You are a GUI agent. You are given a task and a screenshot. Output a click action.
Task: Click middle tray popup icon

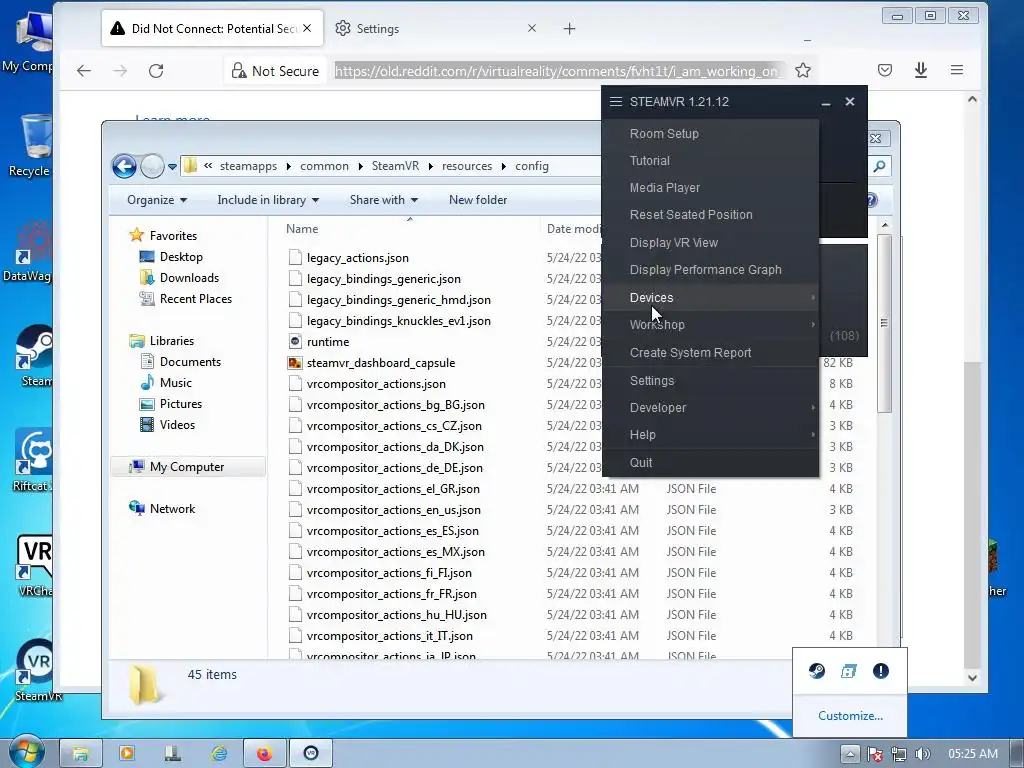click(848, 671)
